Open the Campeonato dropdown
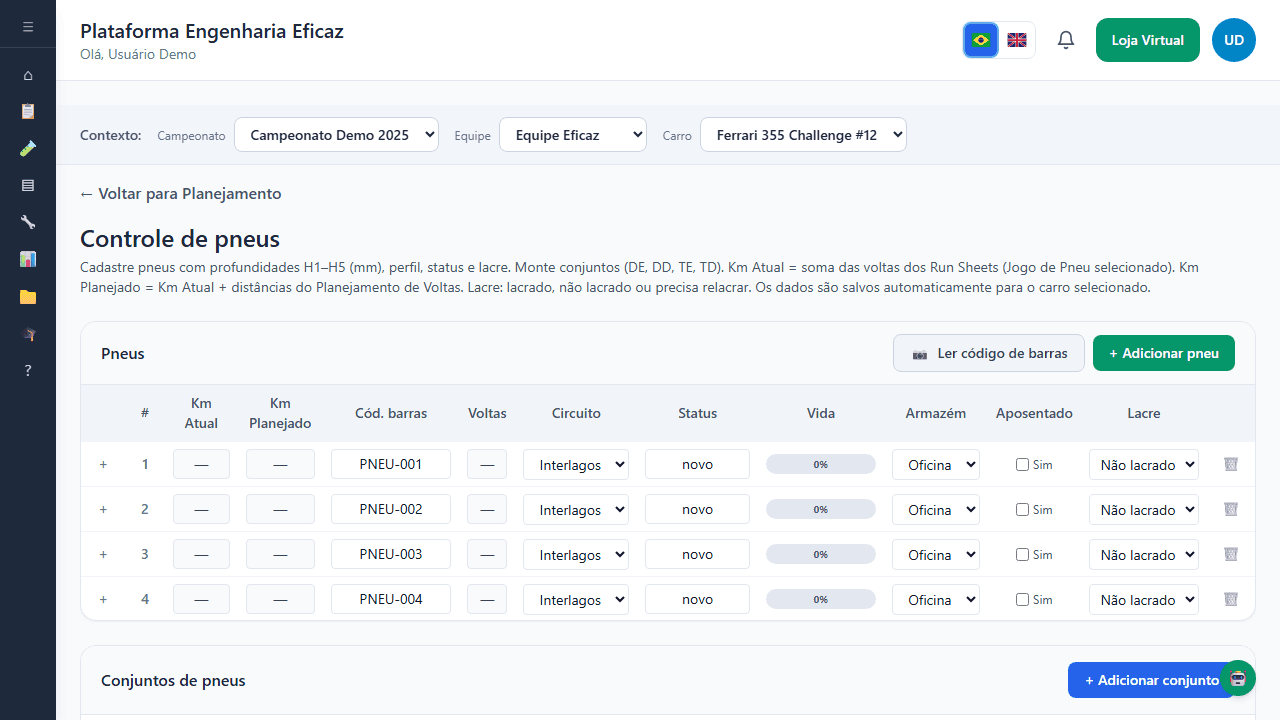 coord(336,135)
